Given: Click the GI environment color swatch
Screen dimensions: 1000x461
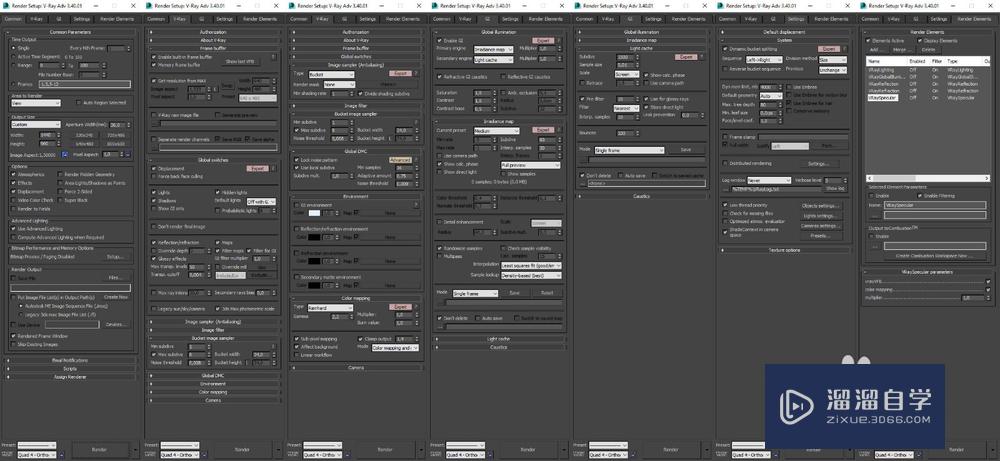Looking at the screenshot, I should 314,213.
